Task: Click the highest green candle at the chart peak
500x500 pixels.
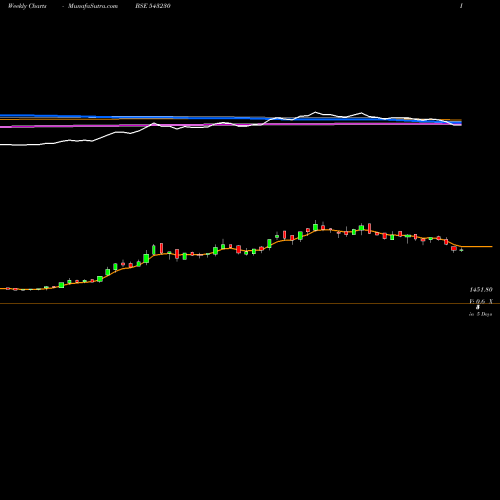Action: (315, 227)
